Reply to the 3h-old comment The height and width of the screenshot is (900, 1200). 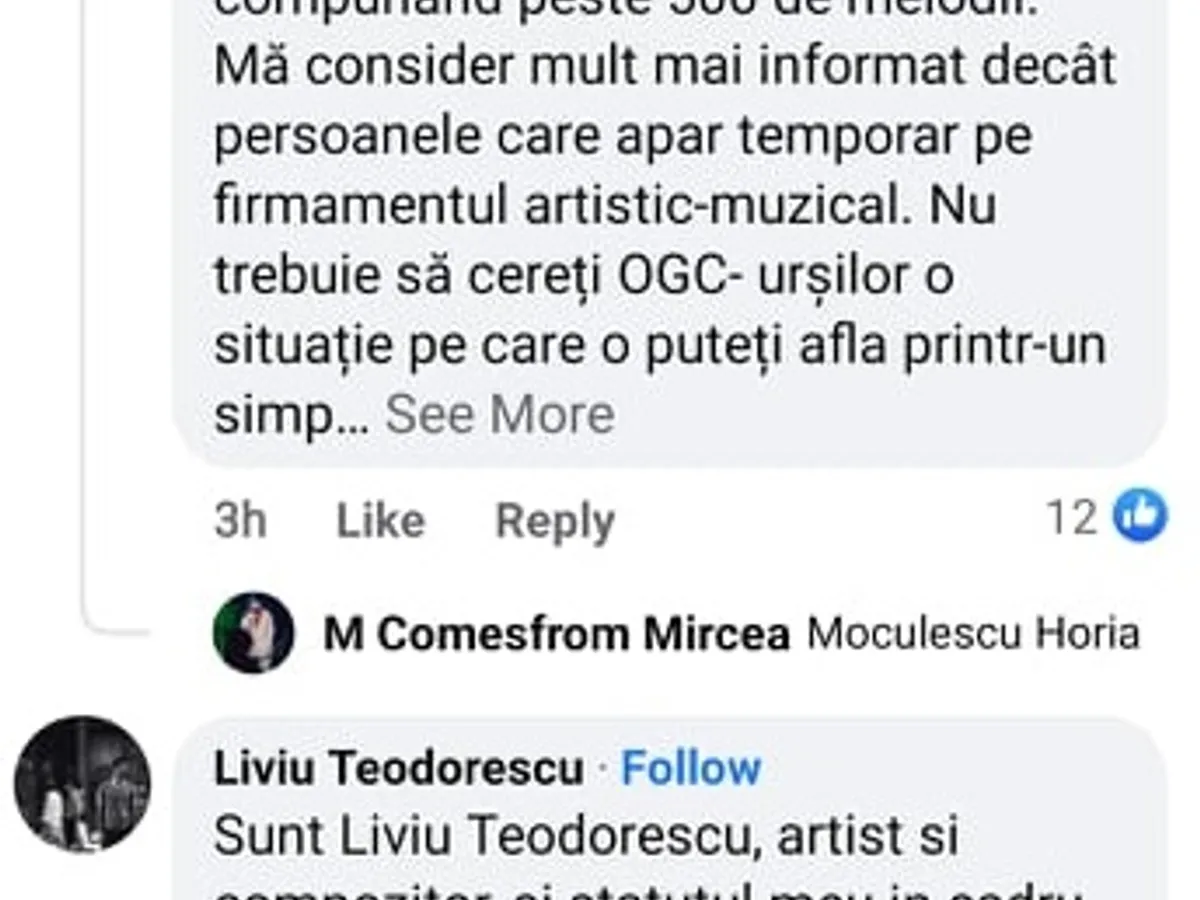click(x=555, y=521)
